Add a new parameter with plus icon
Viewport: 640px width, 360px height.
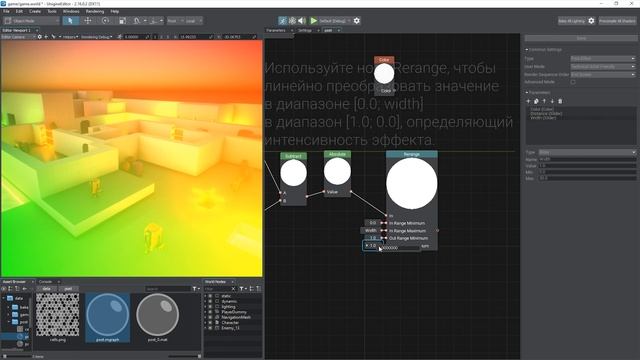click(528, 101)
